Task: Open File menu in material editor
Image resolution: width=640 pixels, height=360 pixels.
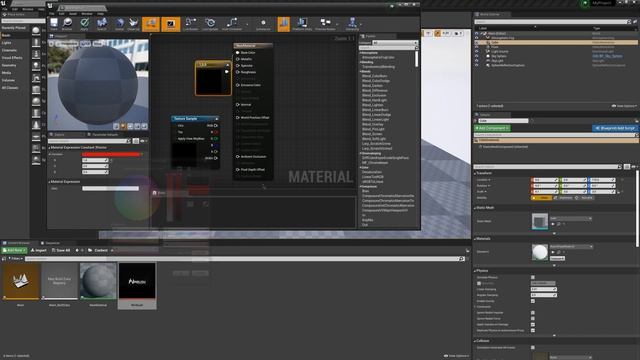Action: click(52, 13)
